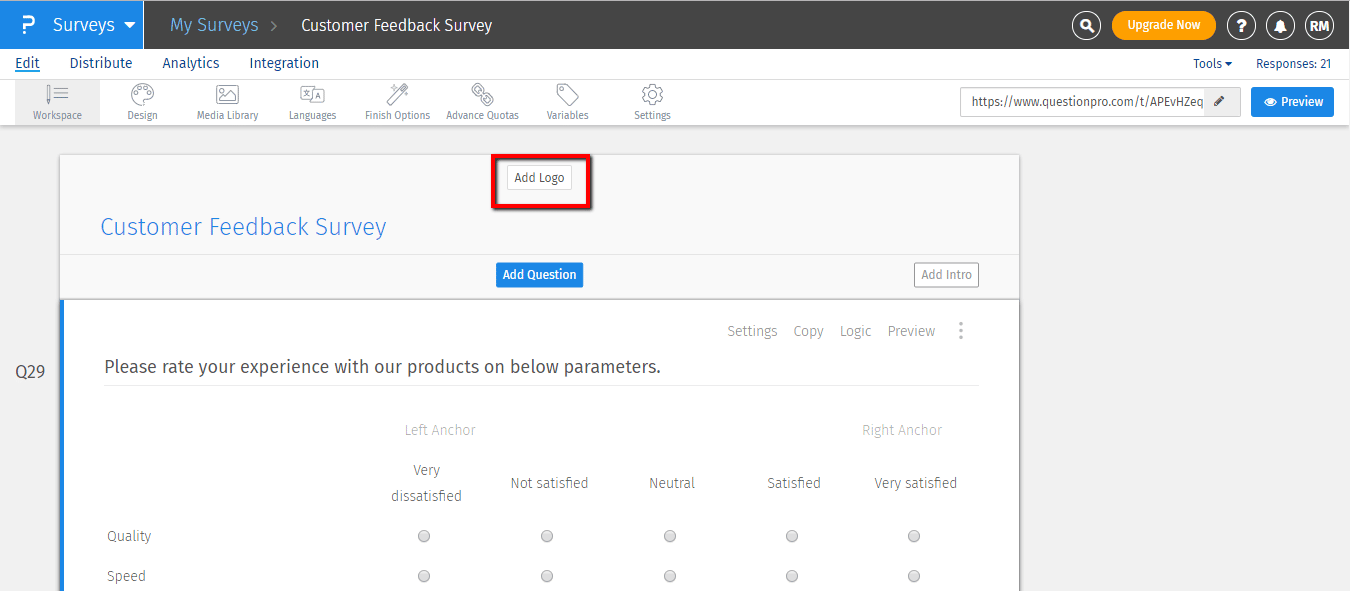Open Q29 more options kebab menu
This screenshot has width=1350, height=591.
pos(961,331)
